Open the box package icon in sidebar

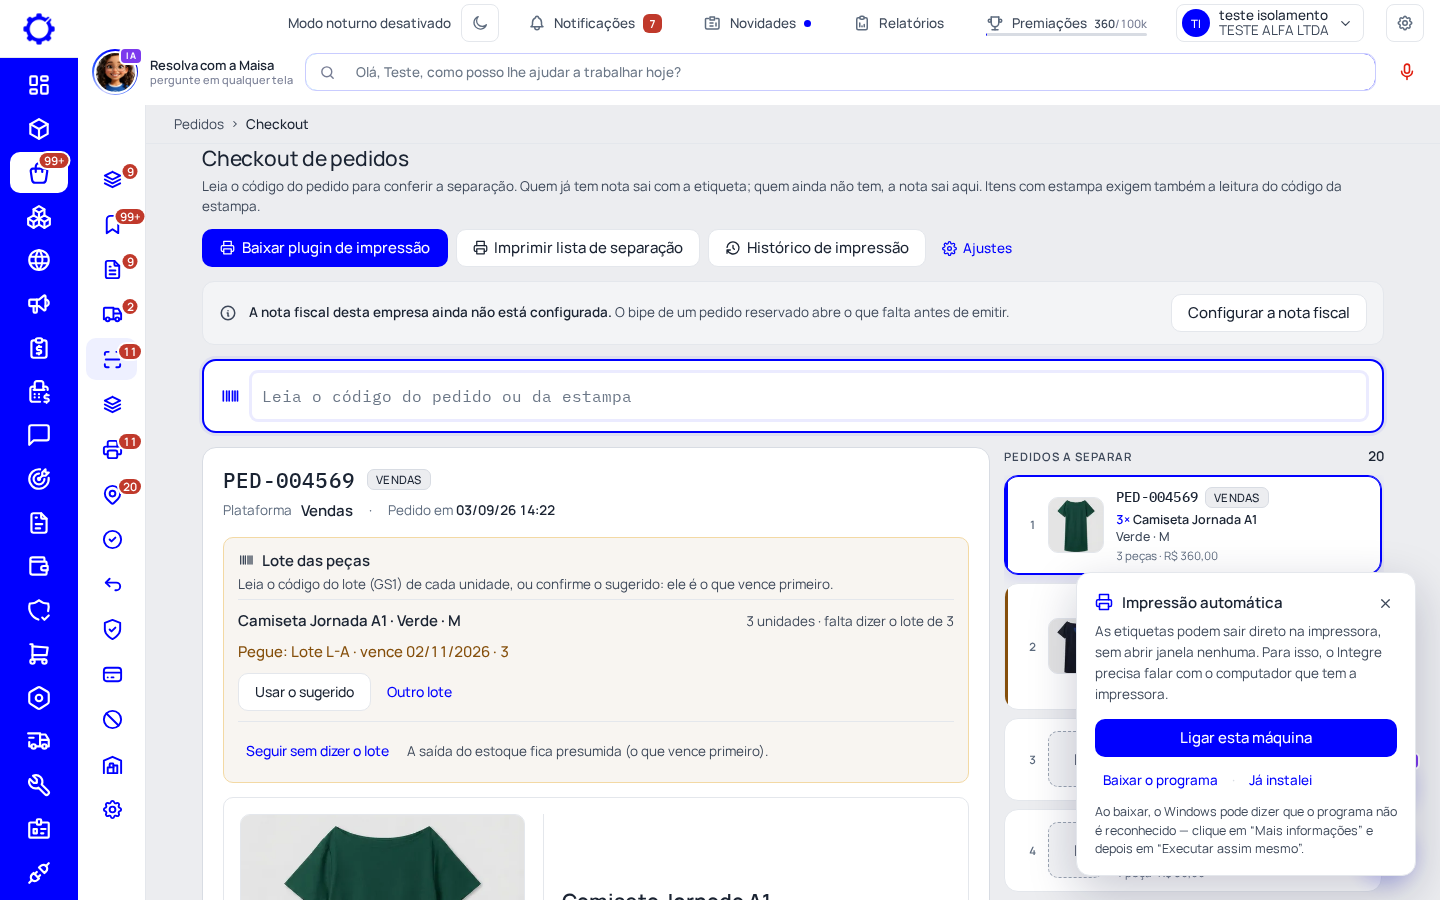(x=39, y=129)
